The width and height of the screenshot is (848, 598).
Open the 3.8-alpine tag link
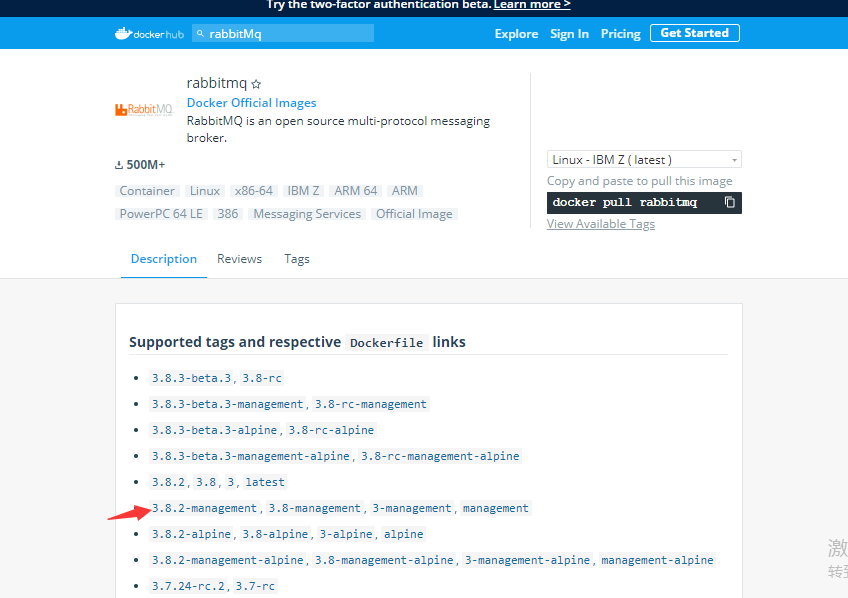(275, 534)
